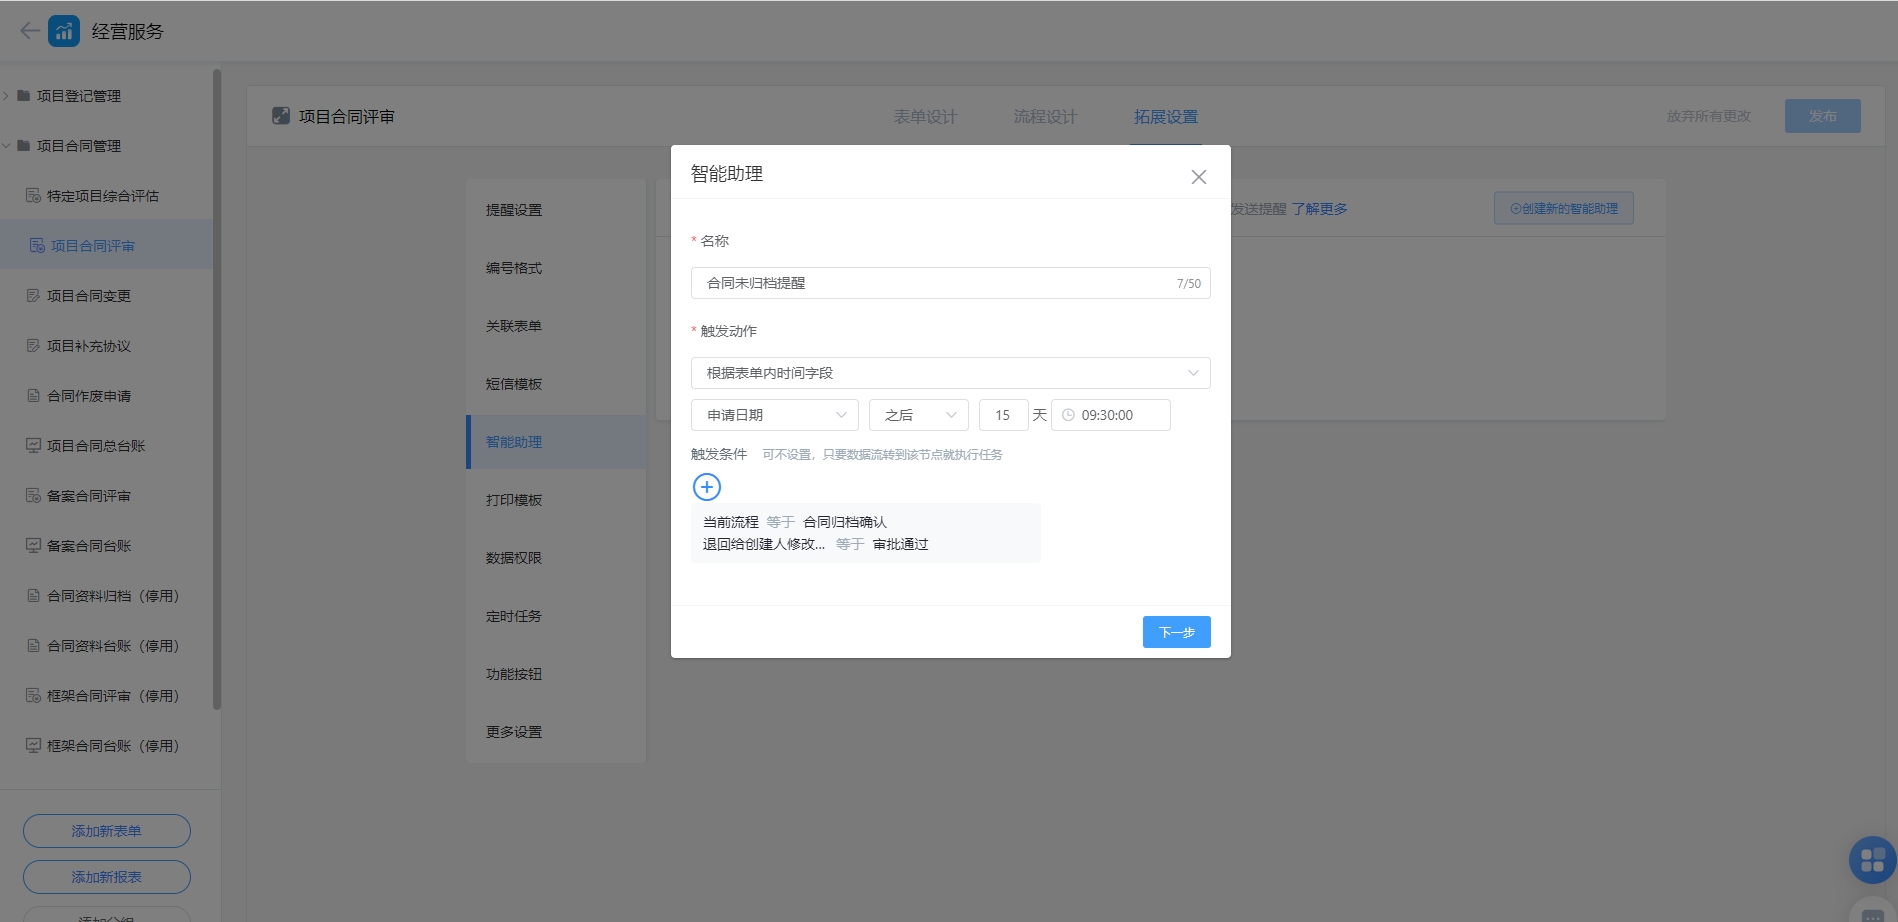
Task: Click the 项目合同总台账 report icon
Action: 33,446
